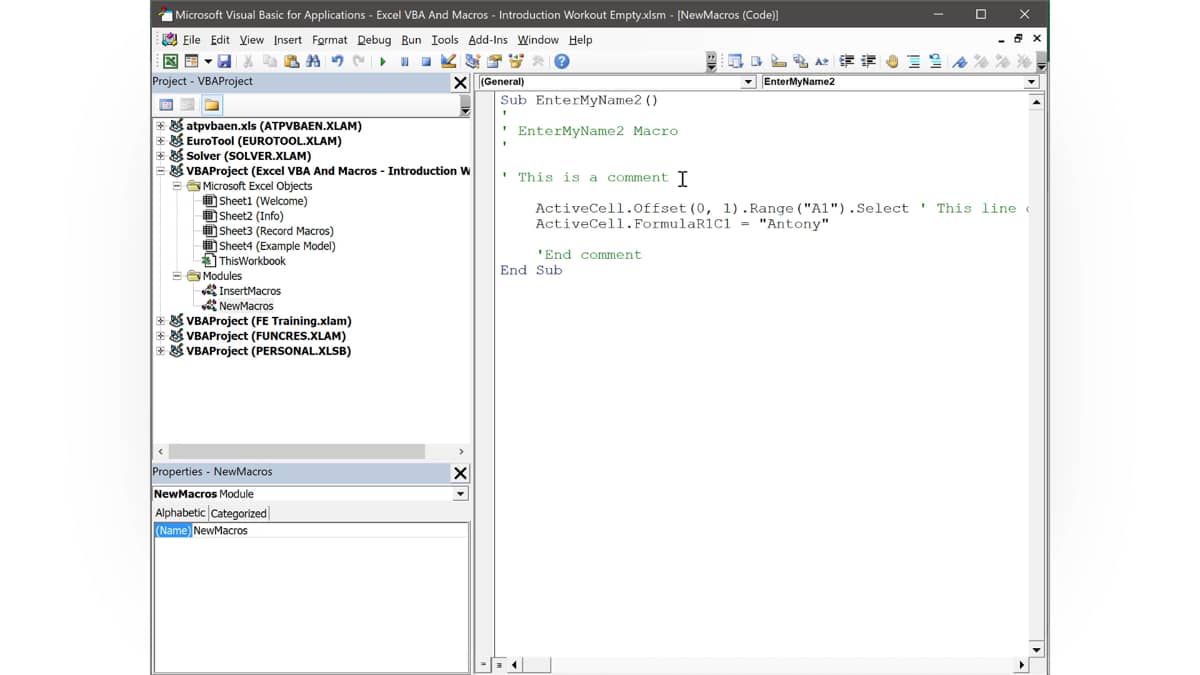Expand the VBAProject (FE Training.xlam) node

tap(160, 321)
